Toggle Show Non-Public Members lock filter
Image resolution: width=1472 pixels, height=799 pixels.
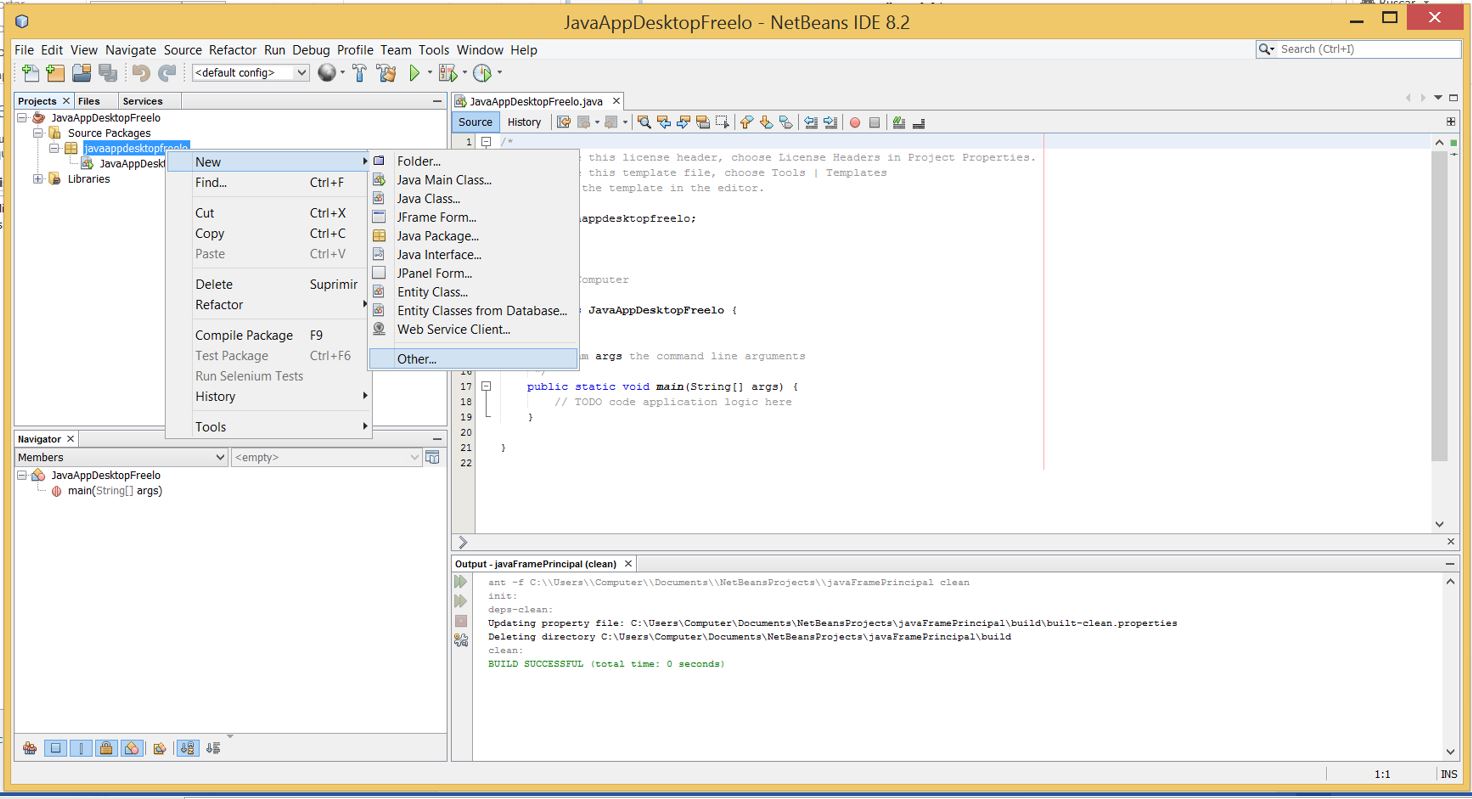[x=106, y=748]
